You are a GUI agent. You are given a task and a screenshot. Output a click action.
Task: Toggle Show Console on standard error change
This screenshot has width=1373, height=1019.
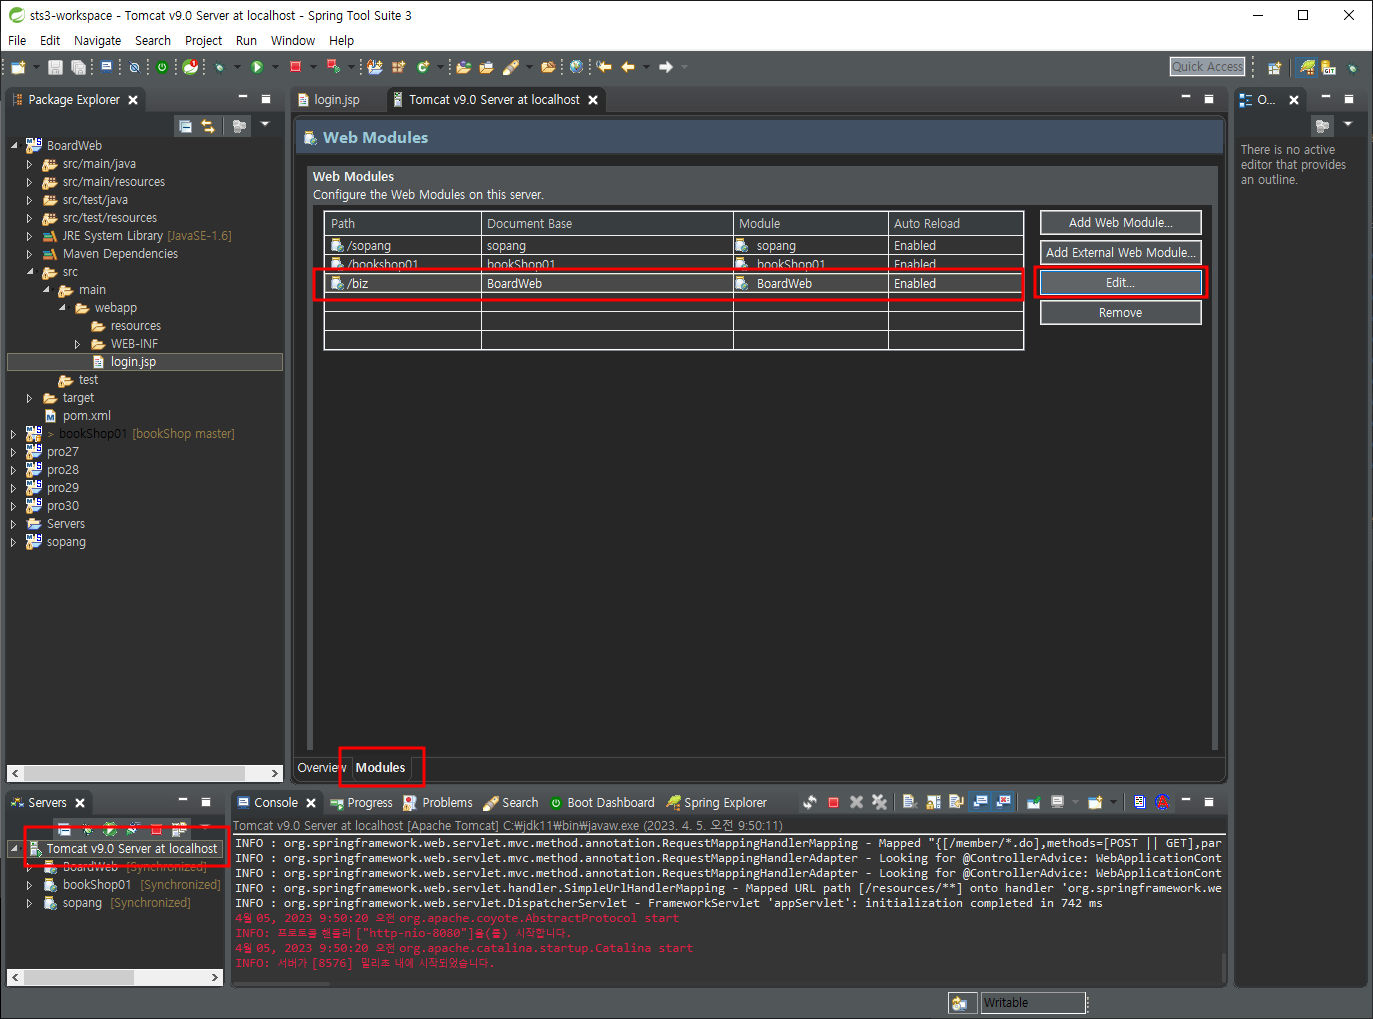[x=1003, y=802]
